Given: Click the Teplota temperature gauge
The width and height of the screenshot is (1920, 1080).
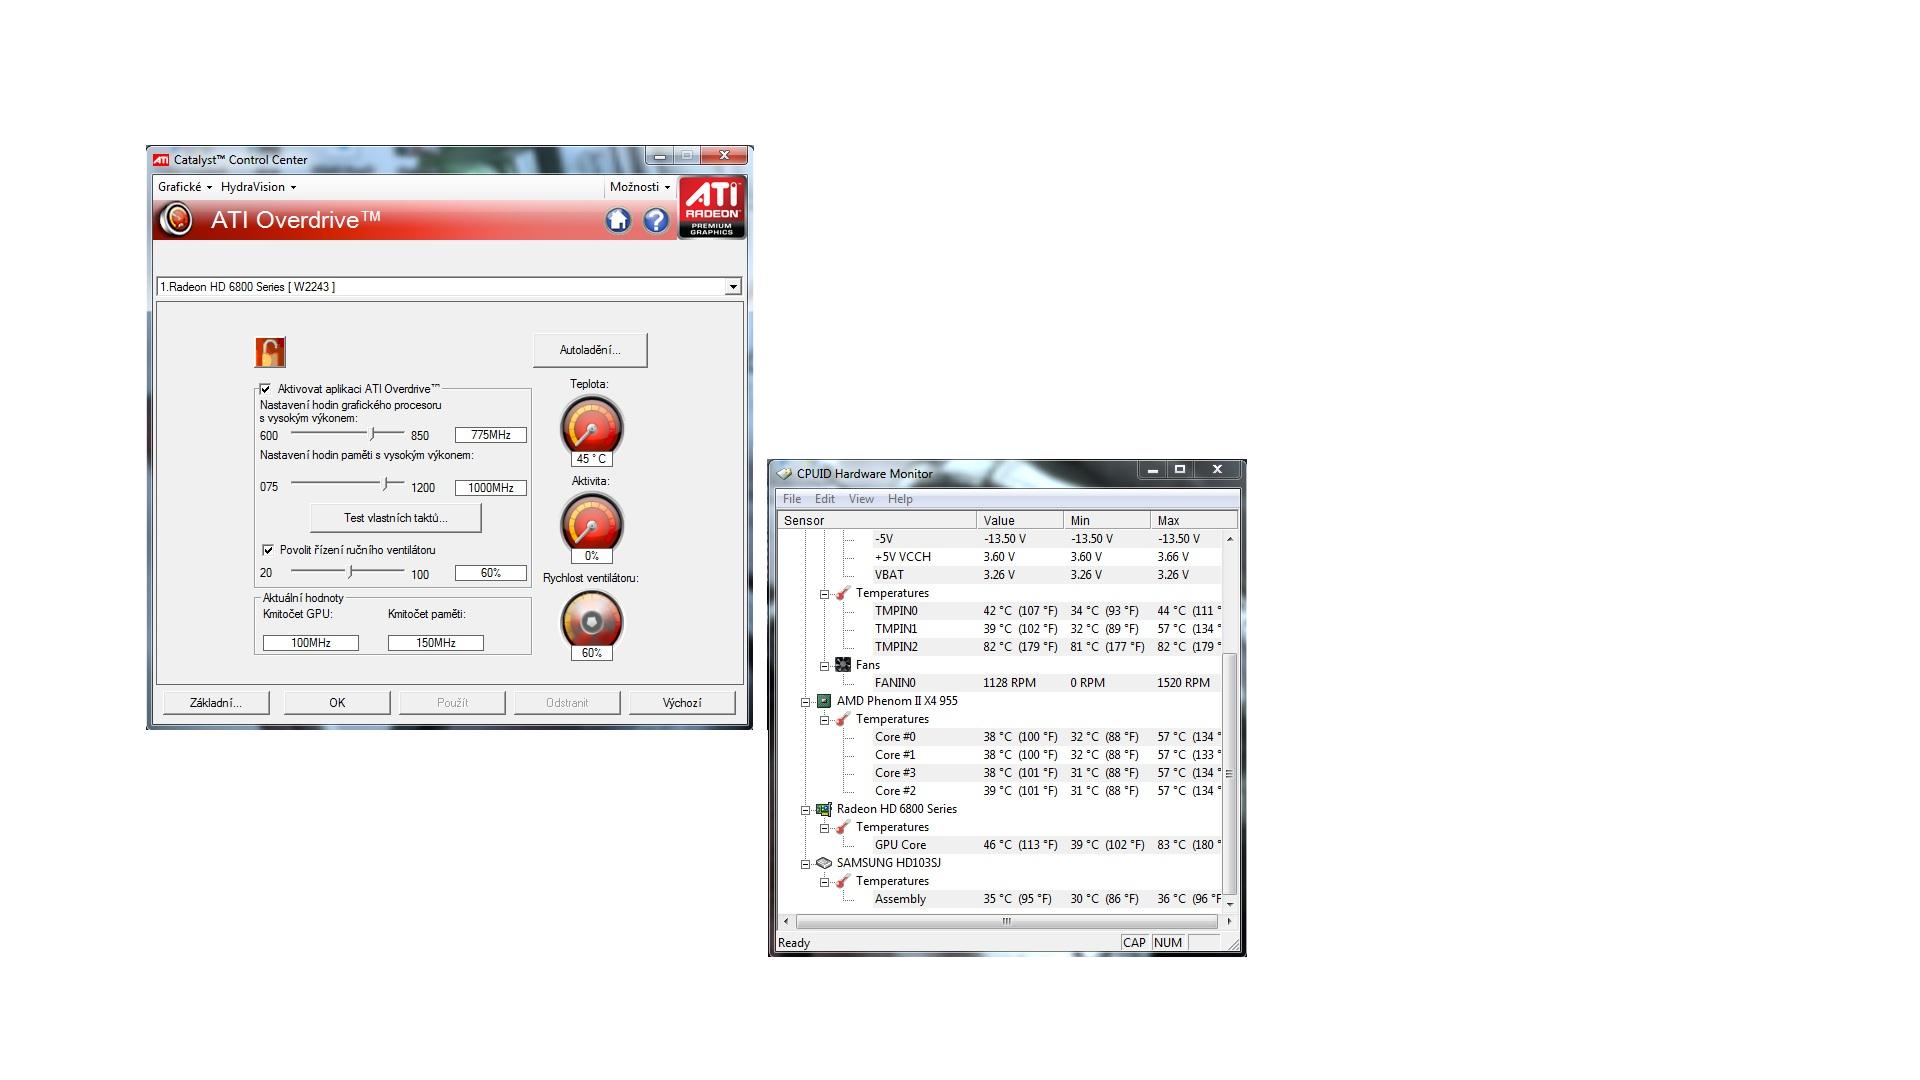Looking at the screenshot, I should point(592,427).
